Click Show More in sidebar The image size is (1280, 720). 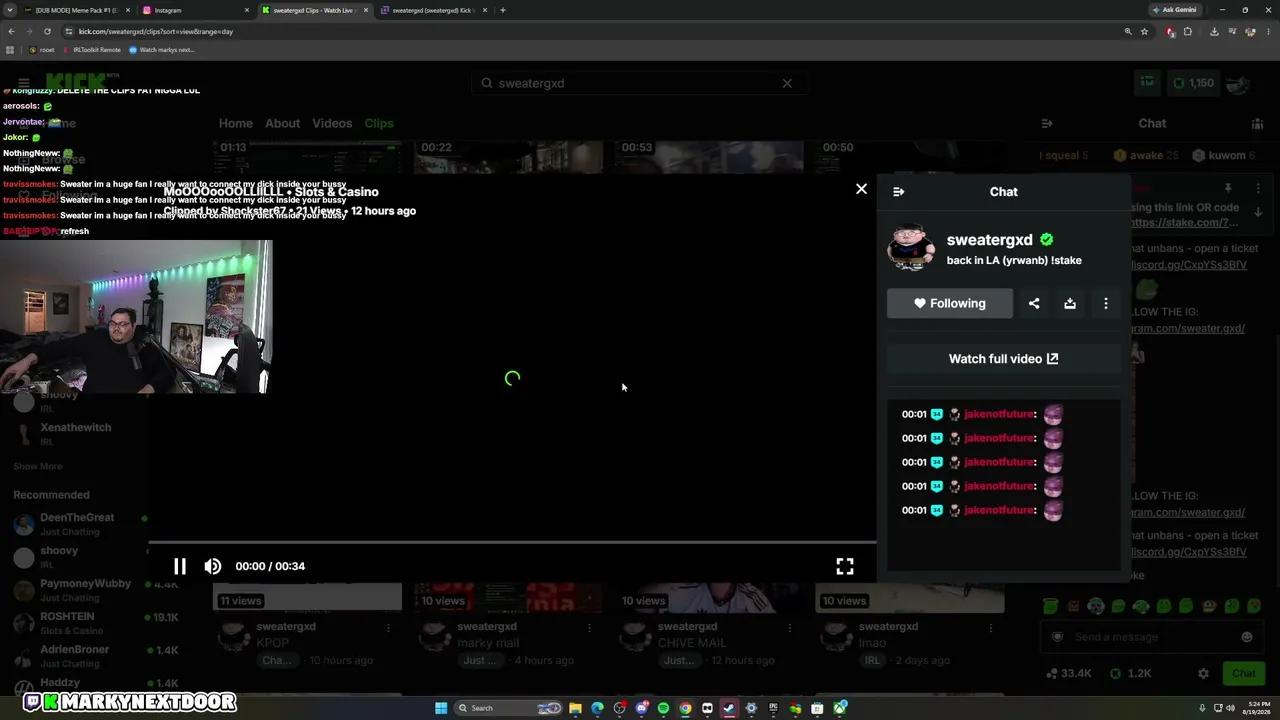click(38, 466)
